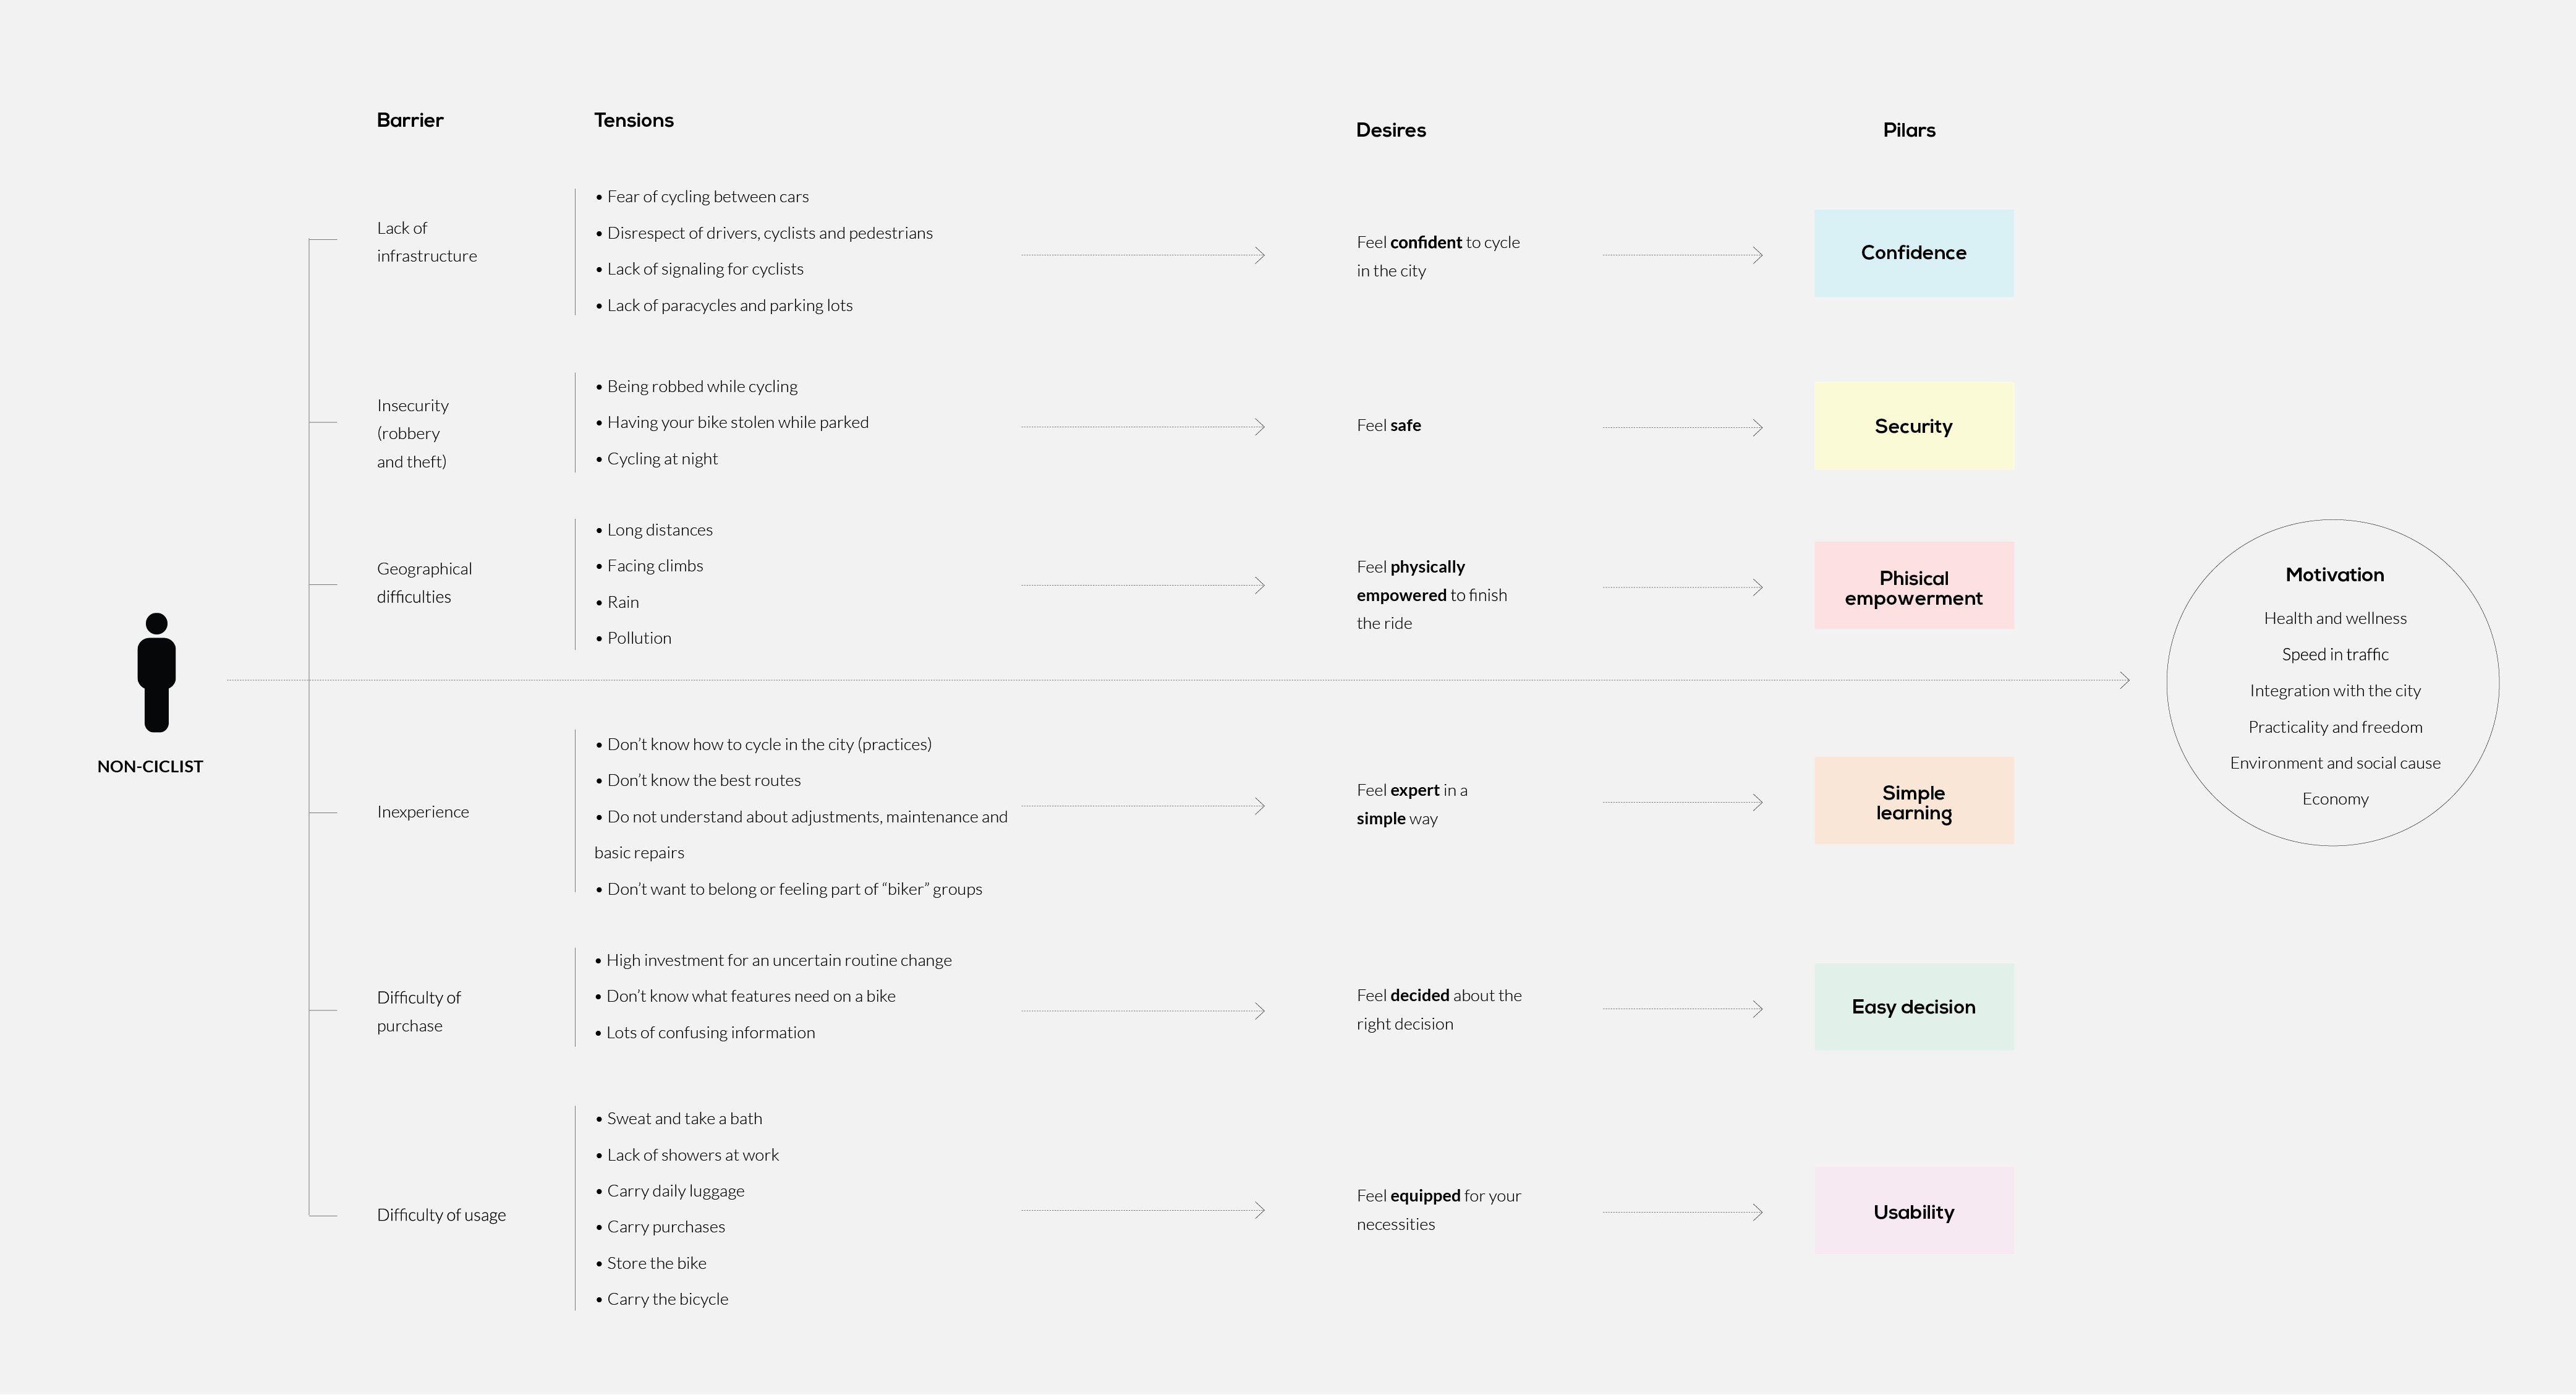Click the Desires column heading
The height and width of the screenshot is (1395, 2576).
(1390, 131)
